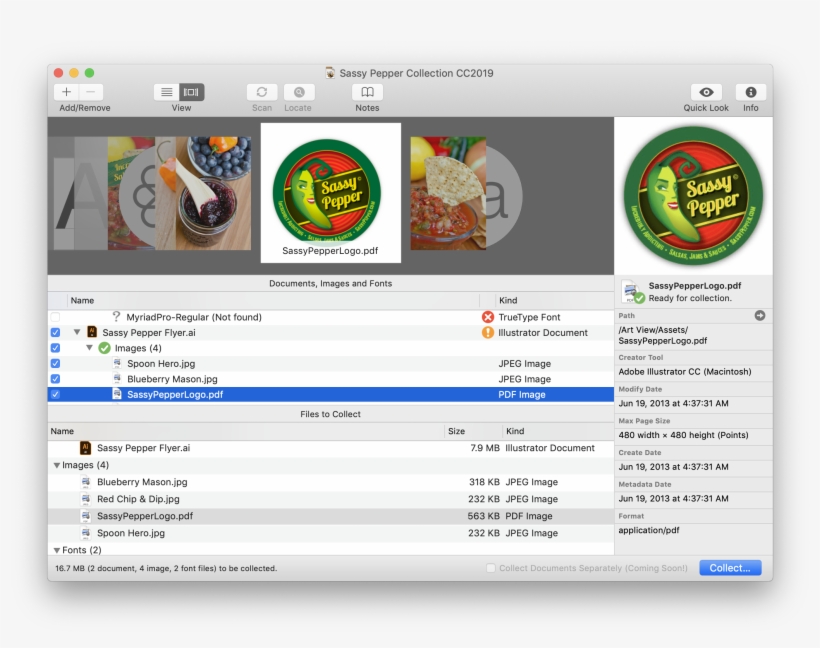820x648 pixels.
Task: Click the orange warning icon for Sassy Pepper Flyer.ai
Action: [x=487, y=333]
